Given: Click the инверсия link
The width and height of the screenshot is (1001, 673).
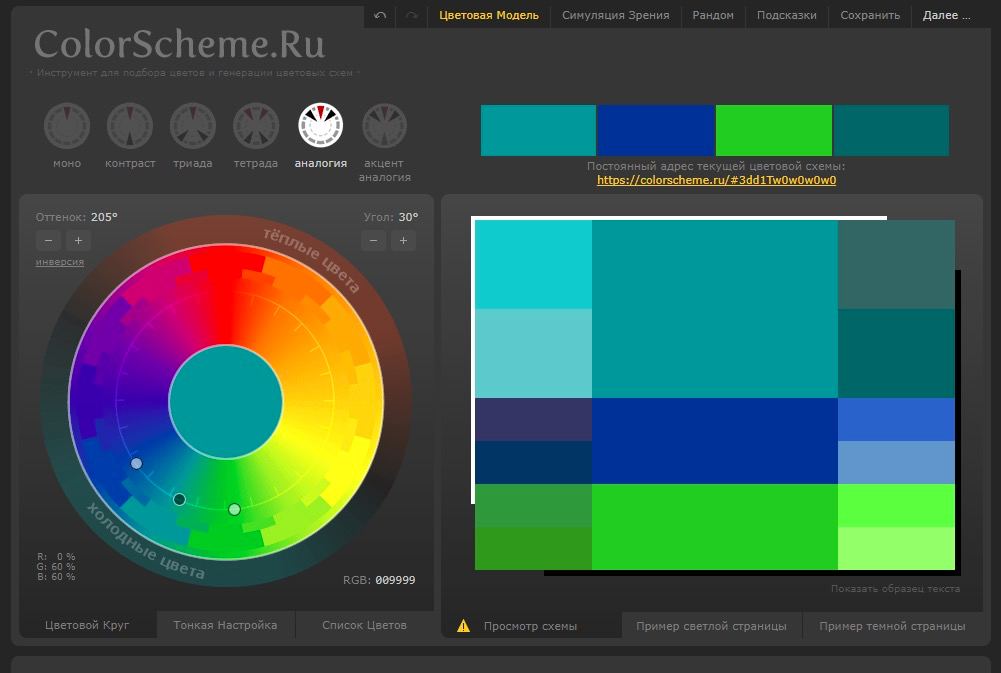Looking at the screenshot, I should click(x=60, y=262).
